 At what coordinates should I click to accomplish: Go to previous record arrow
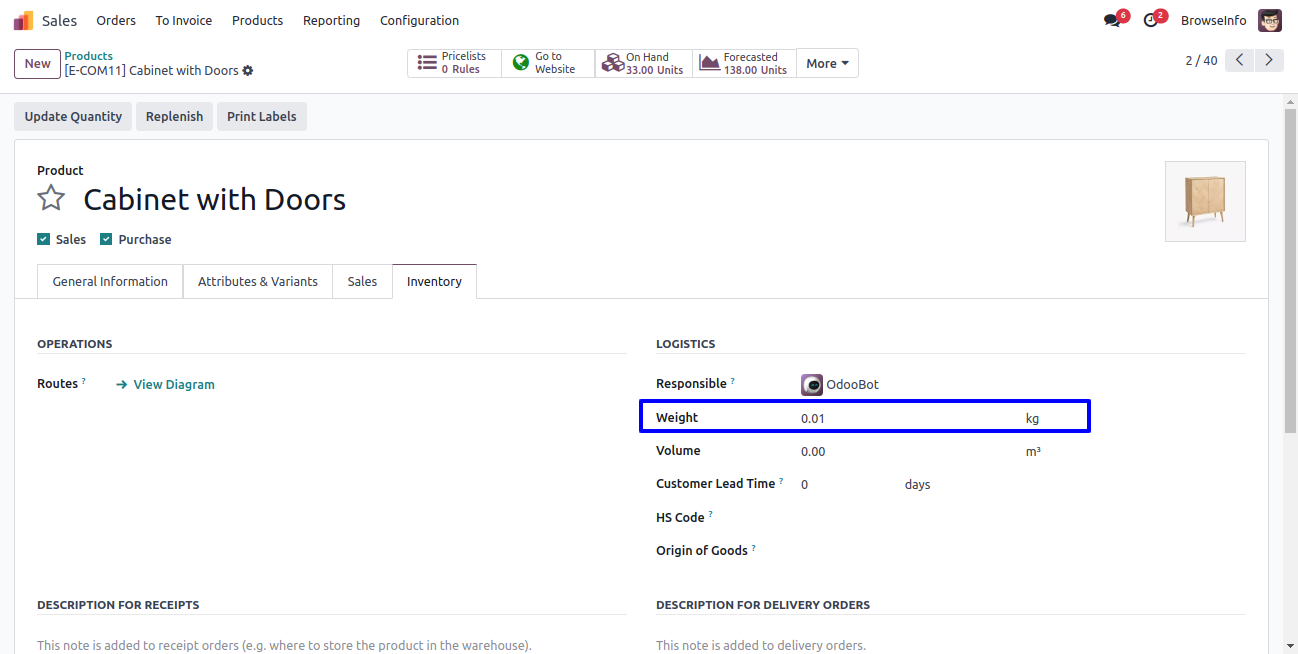[x=1240, y=60]
